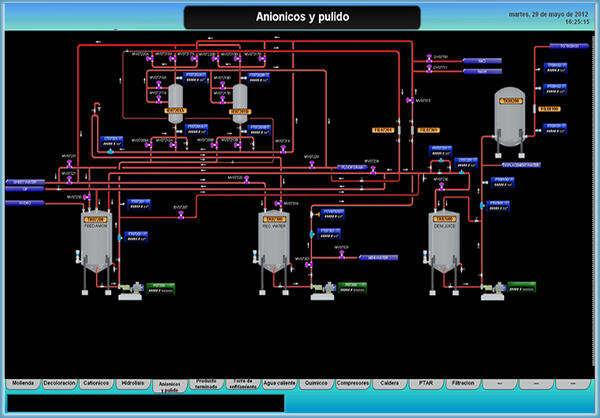The width and height of the screenshot is (600, 418).
Task: Switch to the Hidrolisis tab
Action: (x=133, y=384)
